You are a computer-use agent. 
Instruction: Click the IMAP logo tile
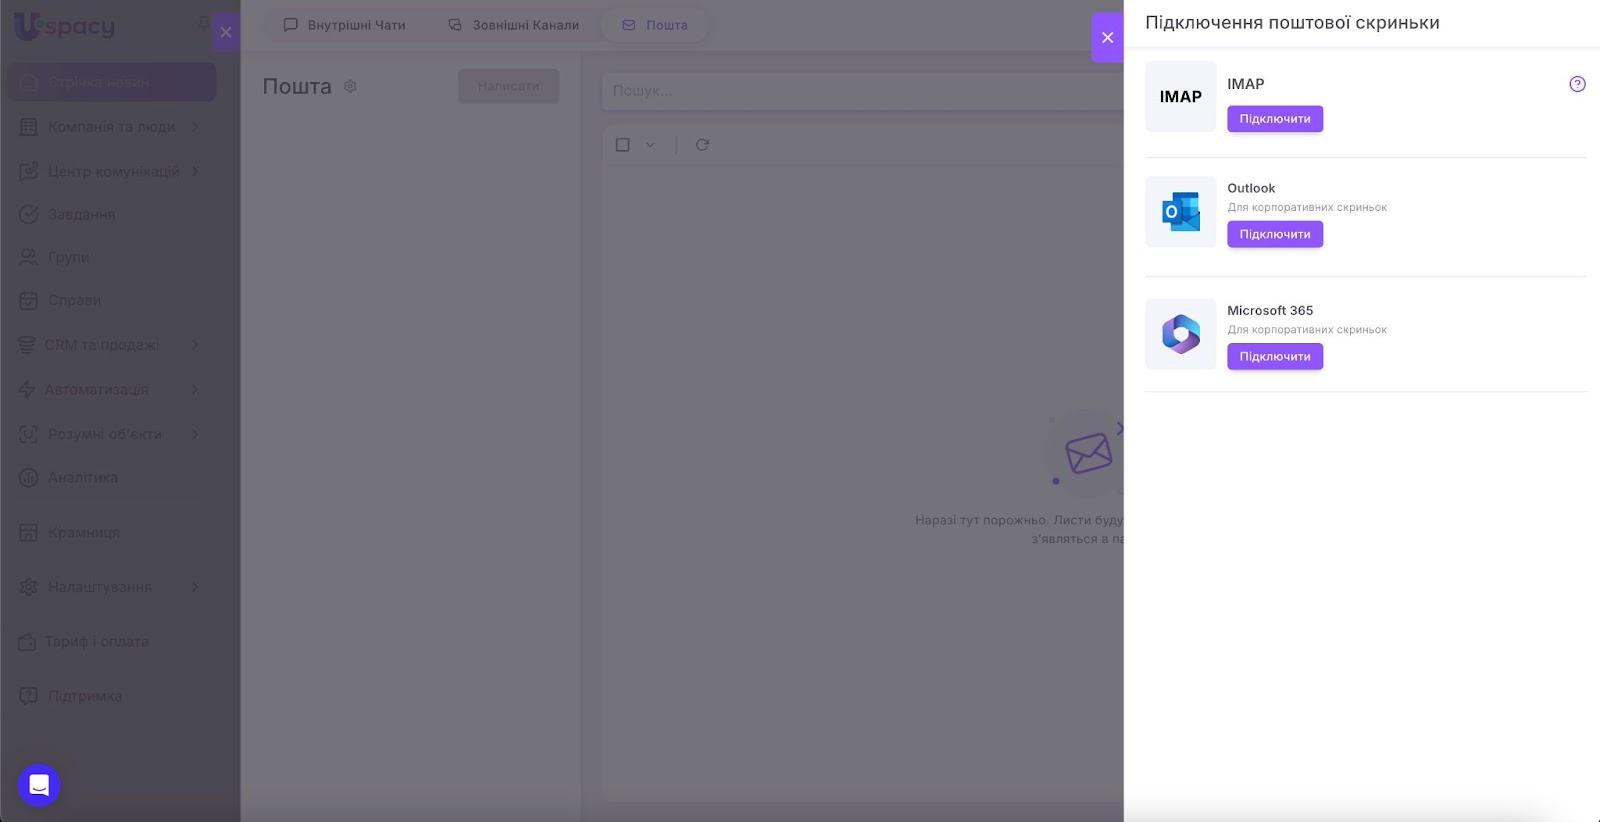pyautogui.click(x=1181, y=96)
